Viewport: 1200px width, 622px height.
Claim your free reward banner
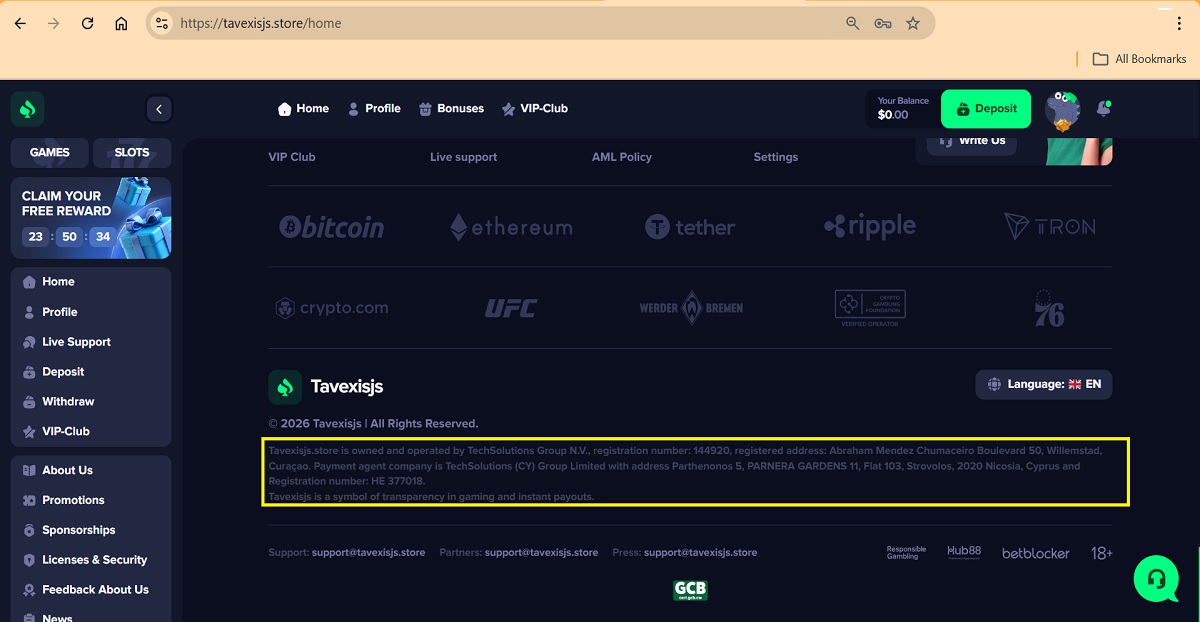(x=91, y=218)
